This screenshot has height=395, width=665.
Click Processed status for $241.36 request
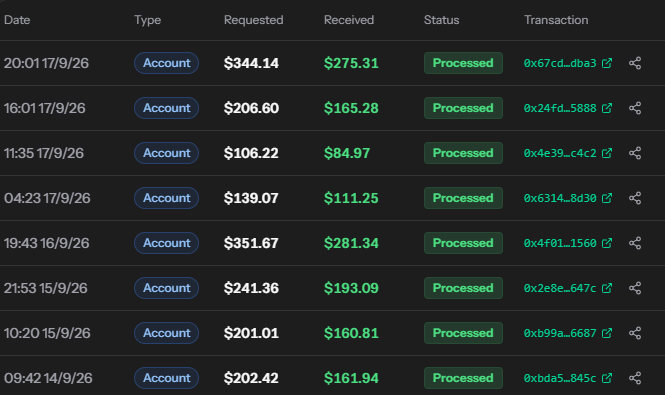pyautogui.click(x=463, y=288)
